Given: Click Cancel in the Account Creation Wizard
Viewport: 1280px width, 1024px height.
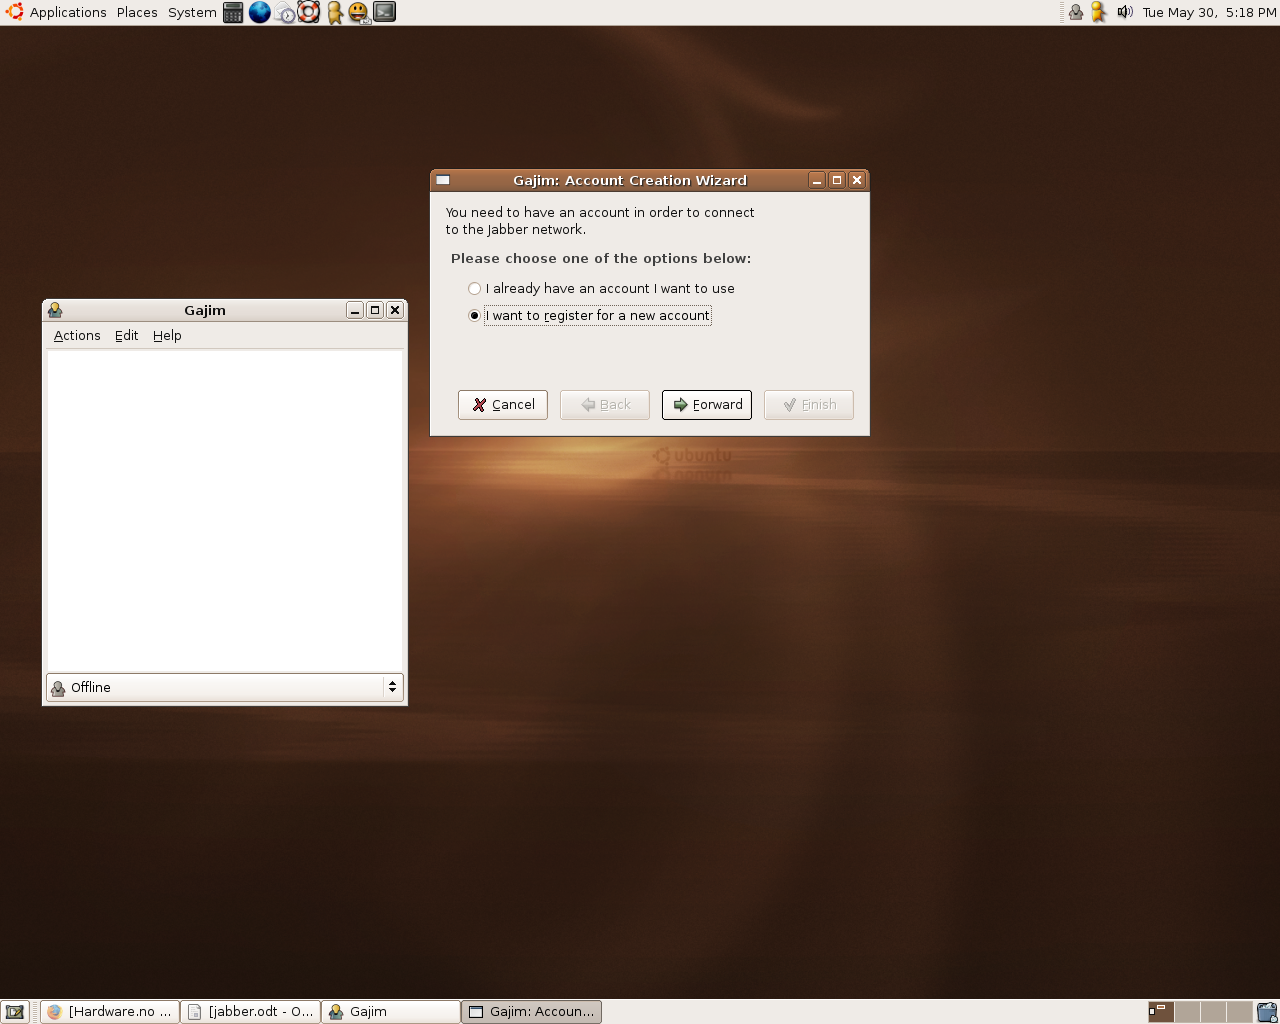Looking at the screenshot, I should [503, 405].
